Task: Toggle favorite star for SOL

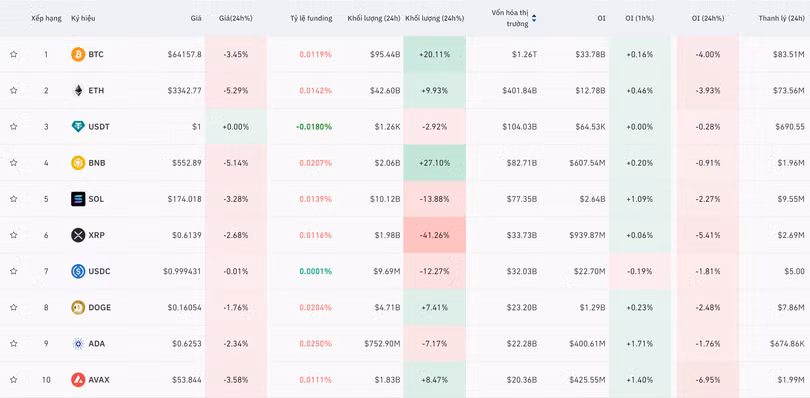Action: tap(13, 199)
